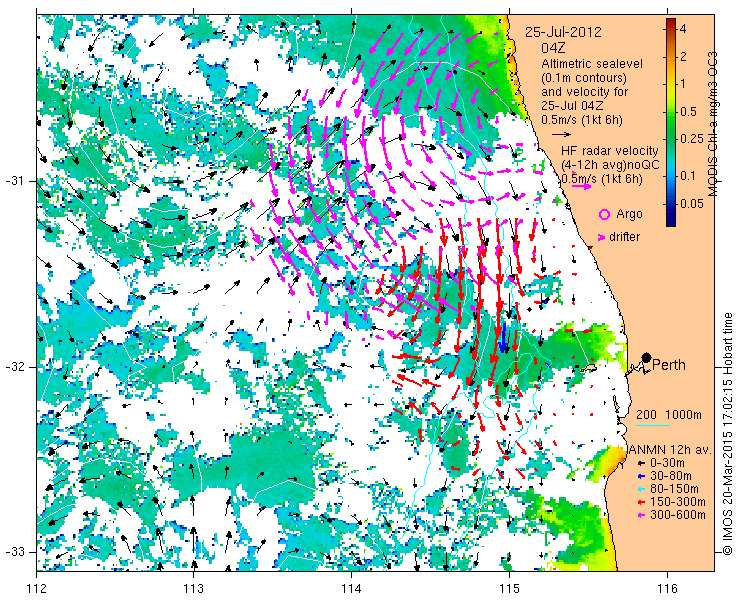Click the 'ANMN 12h av.' legend heading
Image resolution: width=740 pixels, height=600 pixels.
[670, 450]
